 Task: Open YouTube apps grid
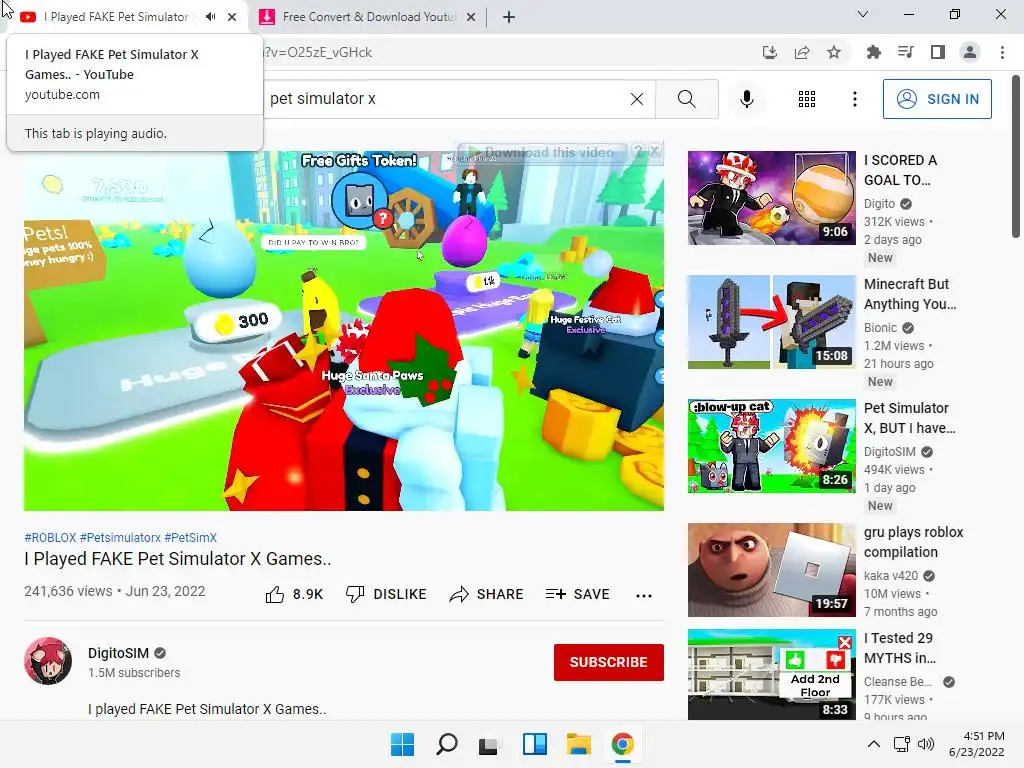point(807,99)
